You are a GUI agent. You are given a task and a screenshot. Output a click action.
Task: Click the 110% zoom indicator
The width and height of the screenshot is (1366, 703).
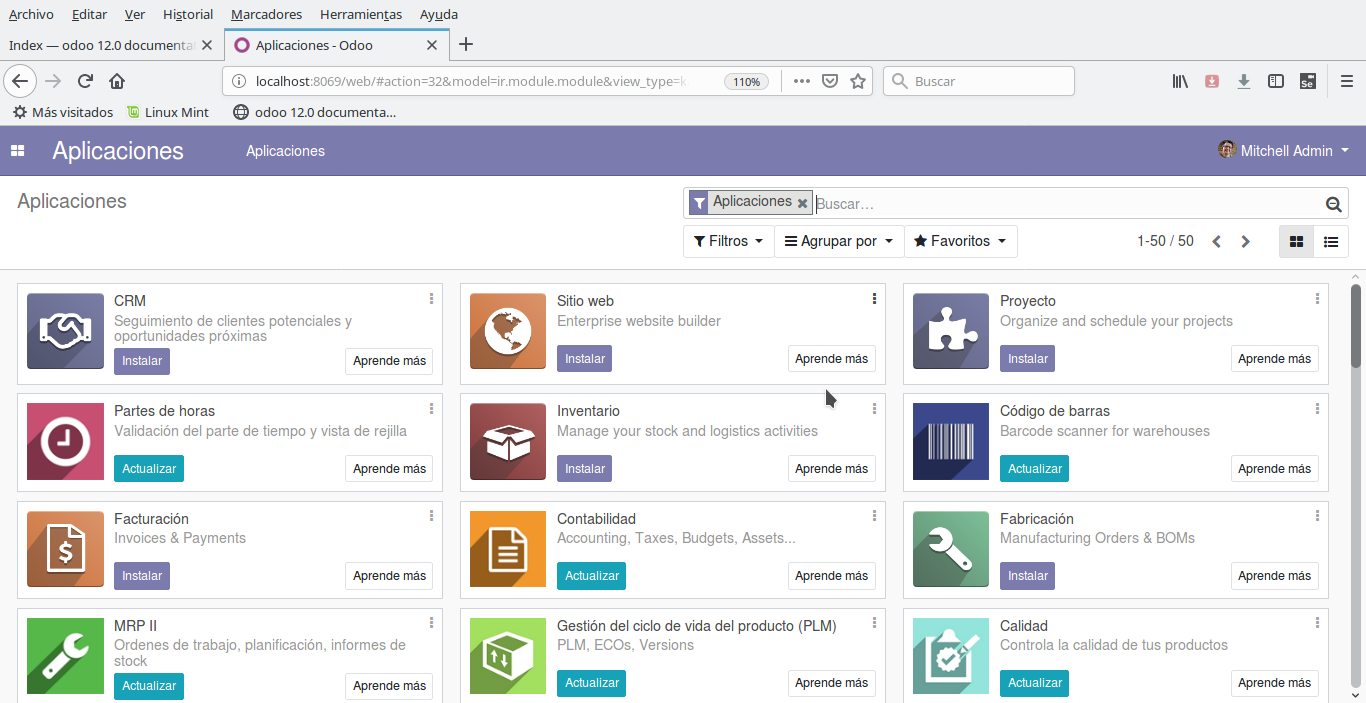coord(746,81)
